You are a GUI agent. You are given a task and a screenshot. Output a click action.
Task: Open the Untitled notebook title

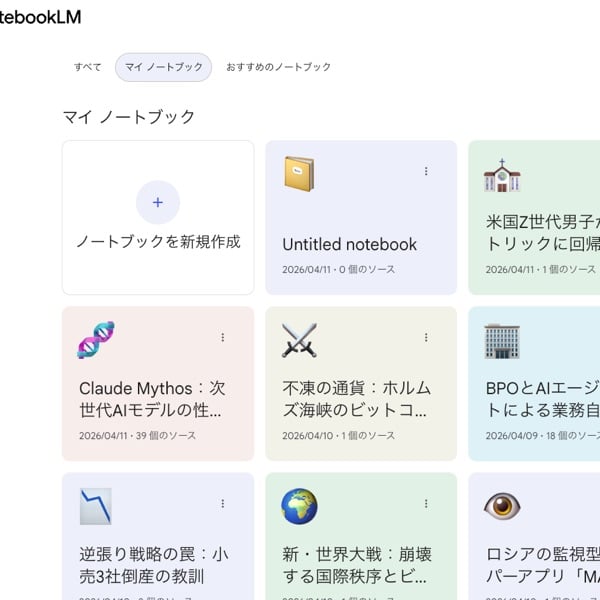tap(349, 245)
